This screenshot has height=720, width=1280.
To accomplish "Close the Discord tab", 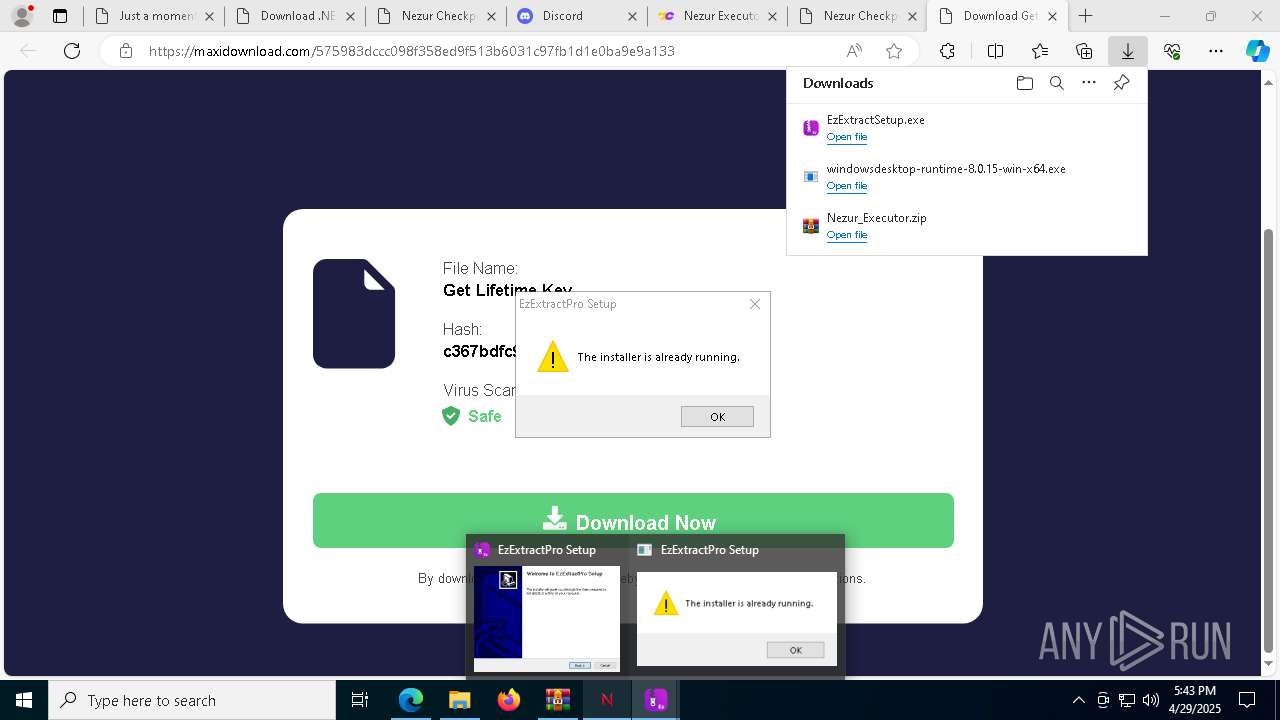I will tap(631, 16).
